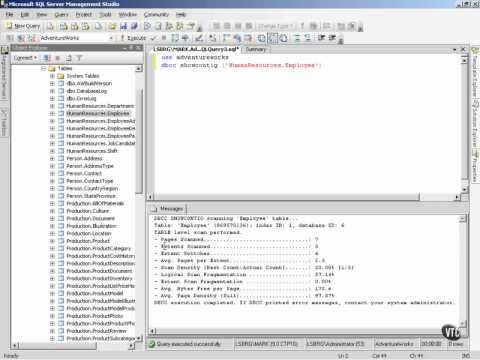Parse the query with the checkmark icon
The height and width of the screenshot is (360, 480).
[153, 38]
